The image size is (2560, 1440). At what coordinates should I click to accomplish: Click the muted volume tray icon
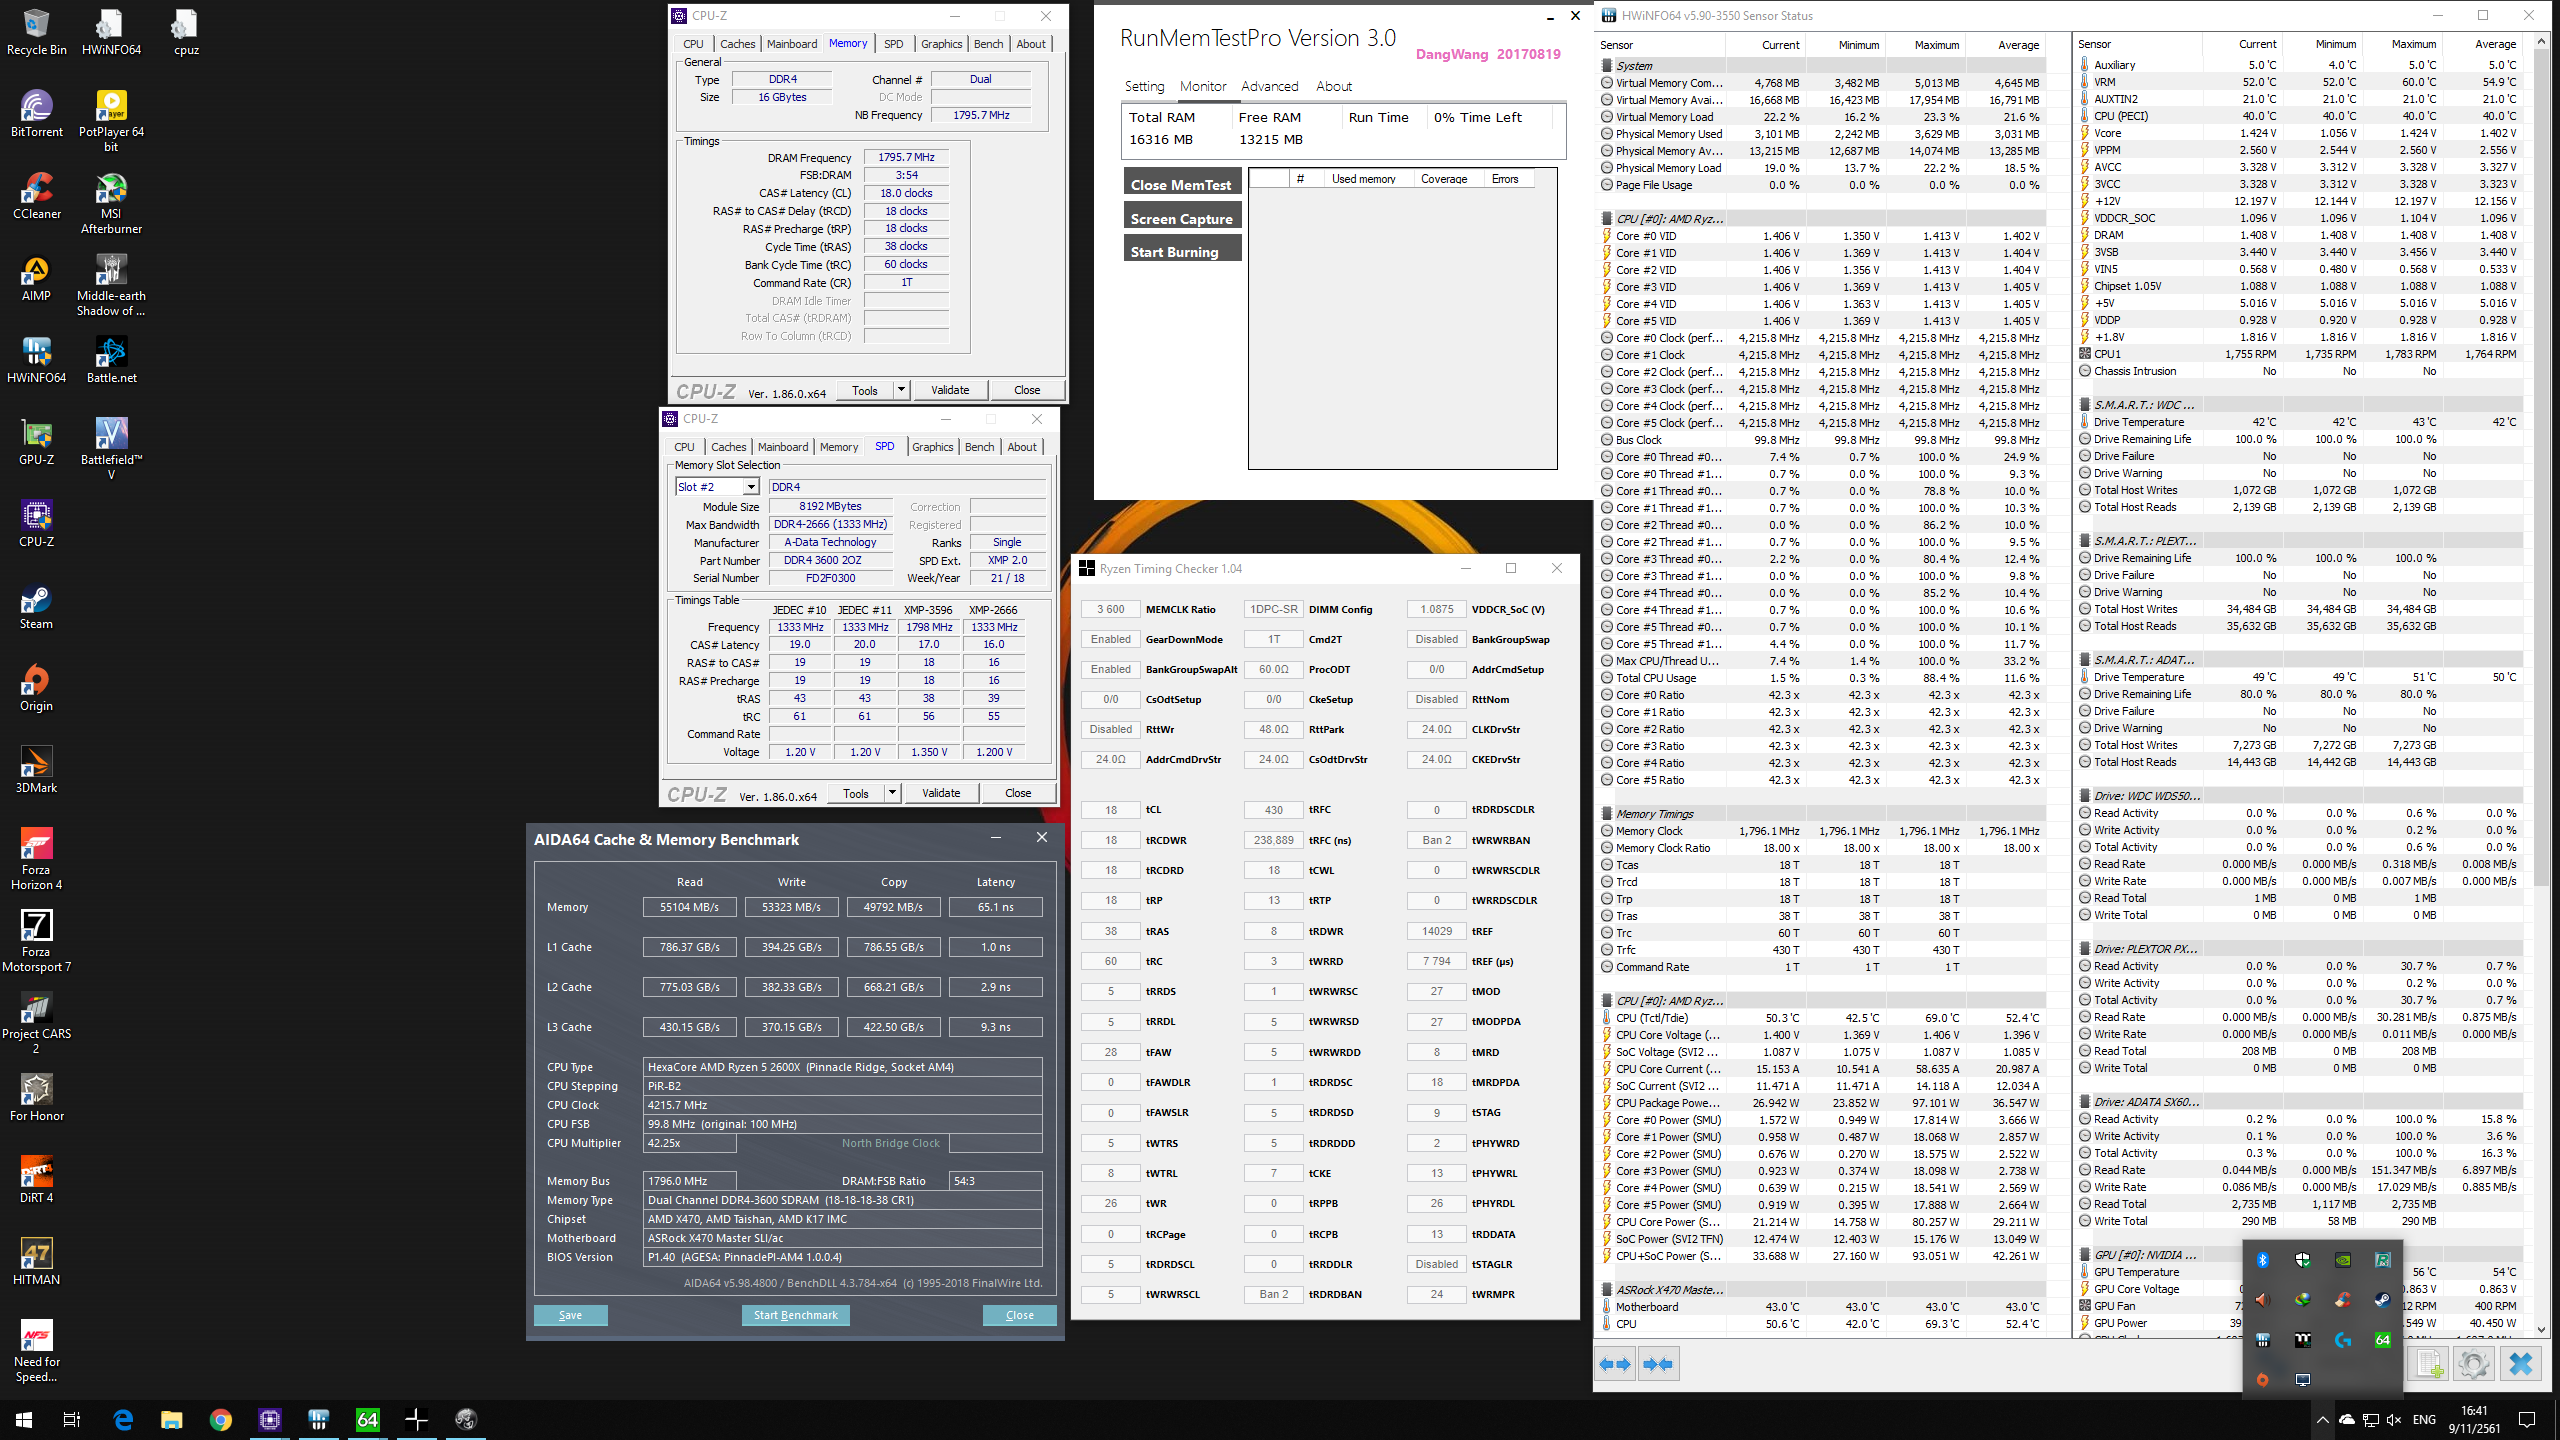2393,1420
